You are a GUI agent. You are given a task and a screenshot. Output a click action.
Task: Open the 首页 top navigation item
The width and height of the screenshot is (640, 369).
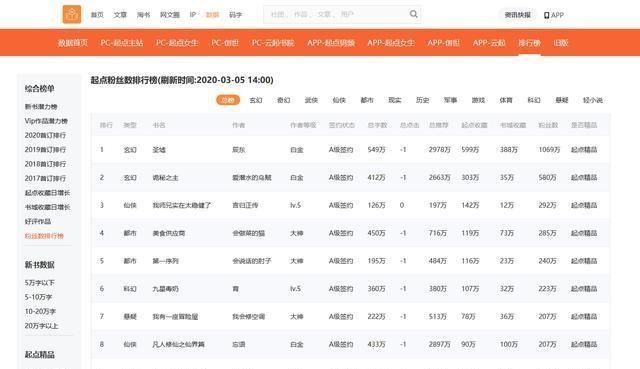tap(97, 15)
